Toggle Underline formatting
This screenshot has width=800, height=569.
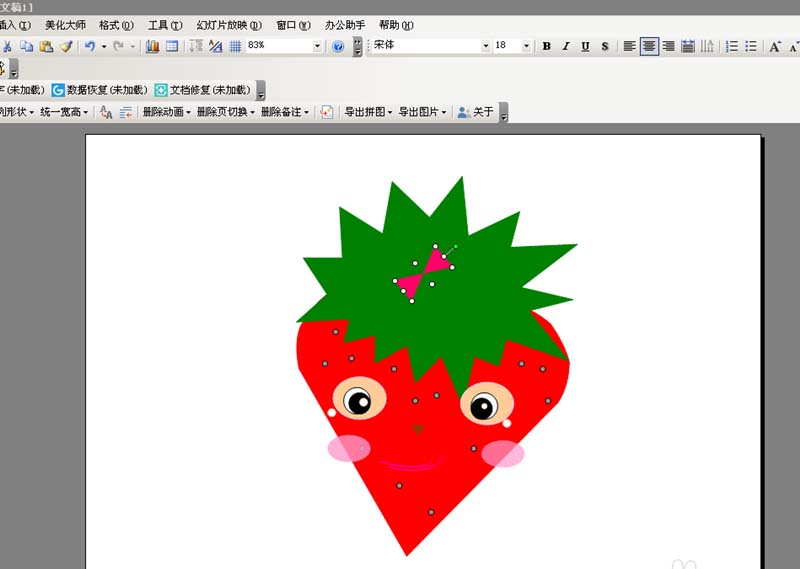585,46
